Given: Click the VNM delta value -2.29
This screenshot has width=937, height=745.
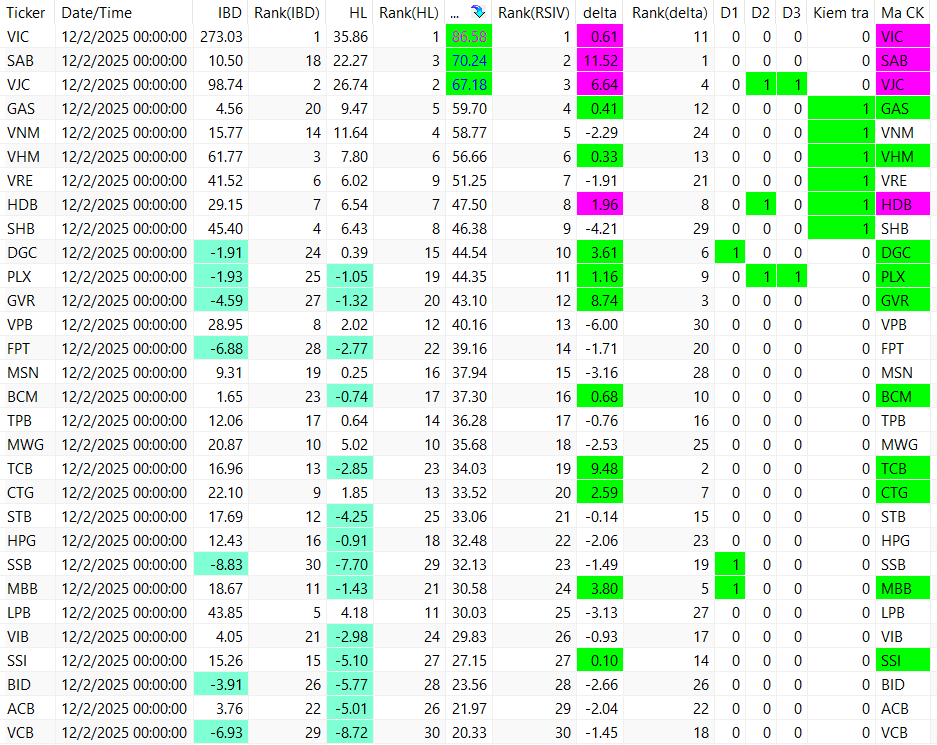Looking at the screenshot, I should tap(600, 133).
